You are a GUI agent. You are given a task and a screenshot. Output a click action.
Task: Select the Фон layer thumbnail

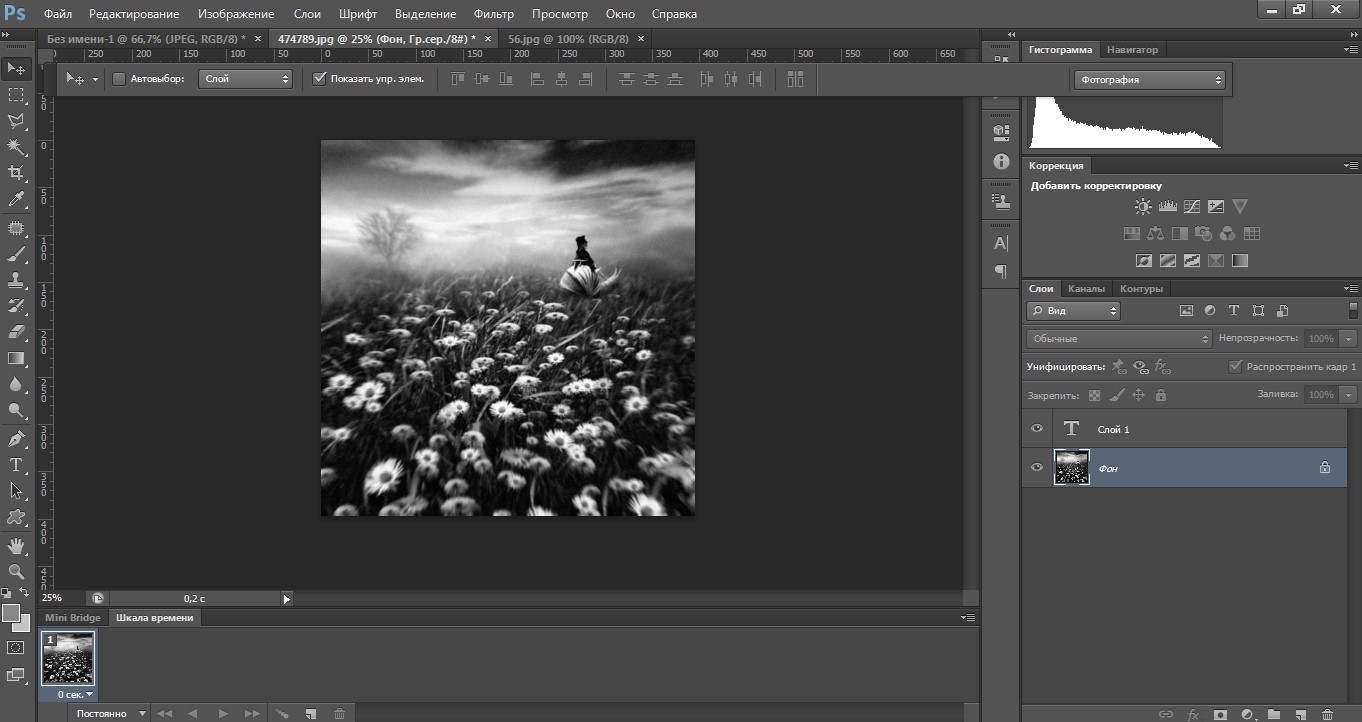pyautogui.click(x=1072, y=467)
